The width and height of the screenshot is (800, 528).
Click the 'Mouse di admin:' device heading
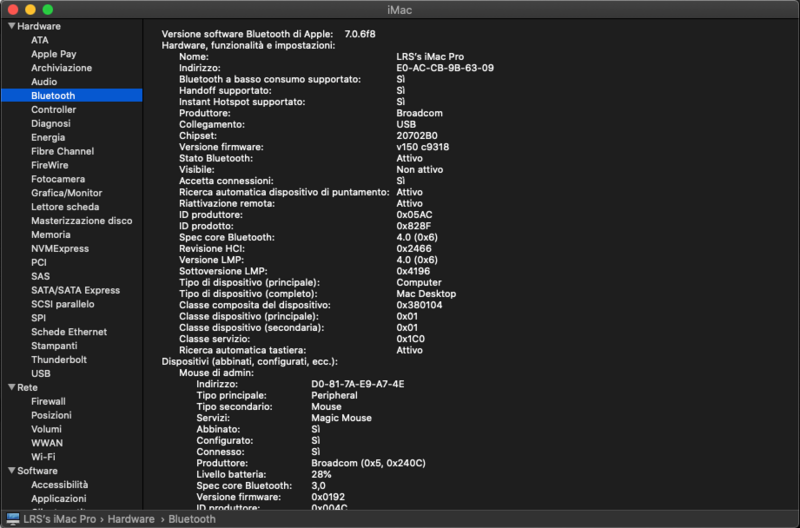[216, 373]
